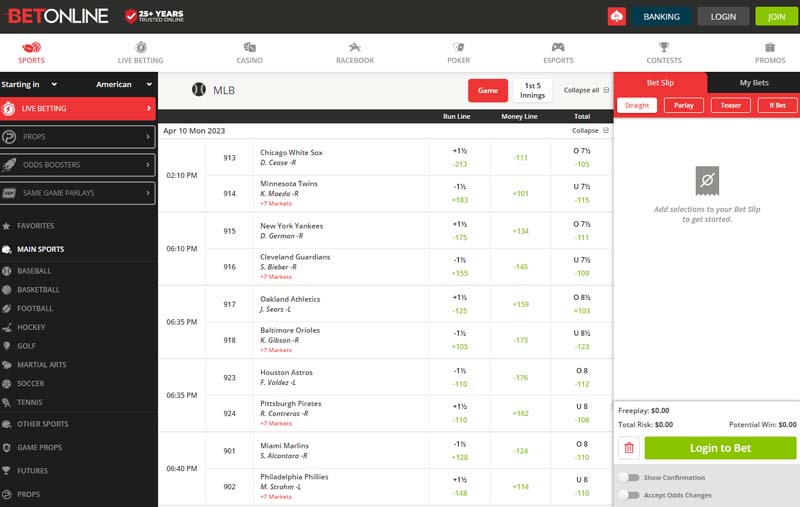Click the trash icon in bet slip
The height and width of the screenshot is (507, 800).
point(629,448)
